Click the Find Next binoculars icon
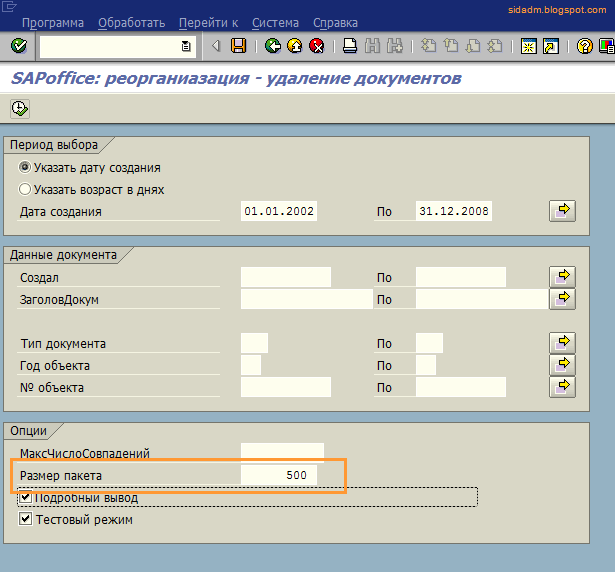The height and width of the screenshot is (572, 615). pyautogui.click(x=395, y=46)
